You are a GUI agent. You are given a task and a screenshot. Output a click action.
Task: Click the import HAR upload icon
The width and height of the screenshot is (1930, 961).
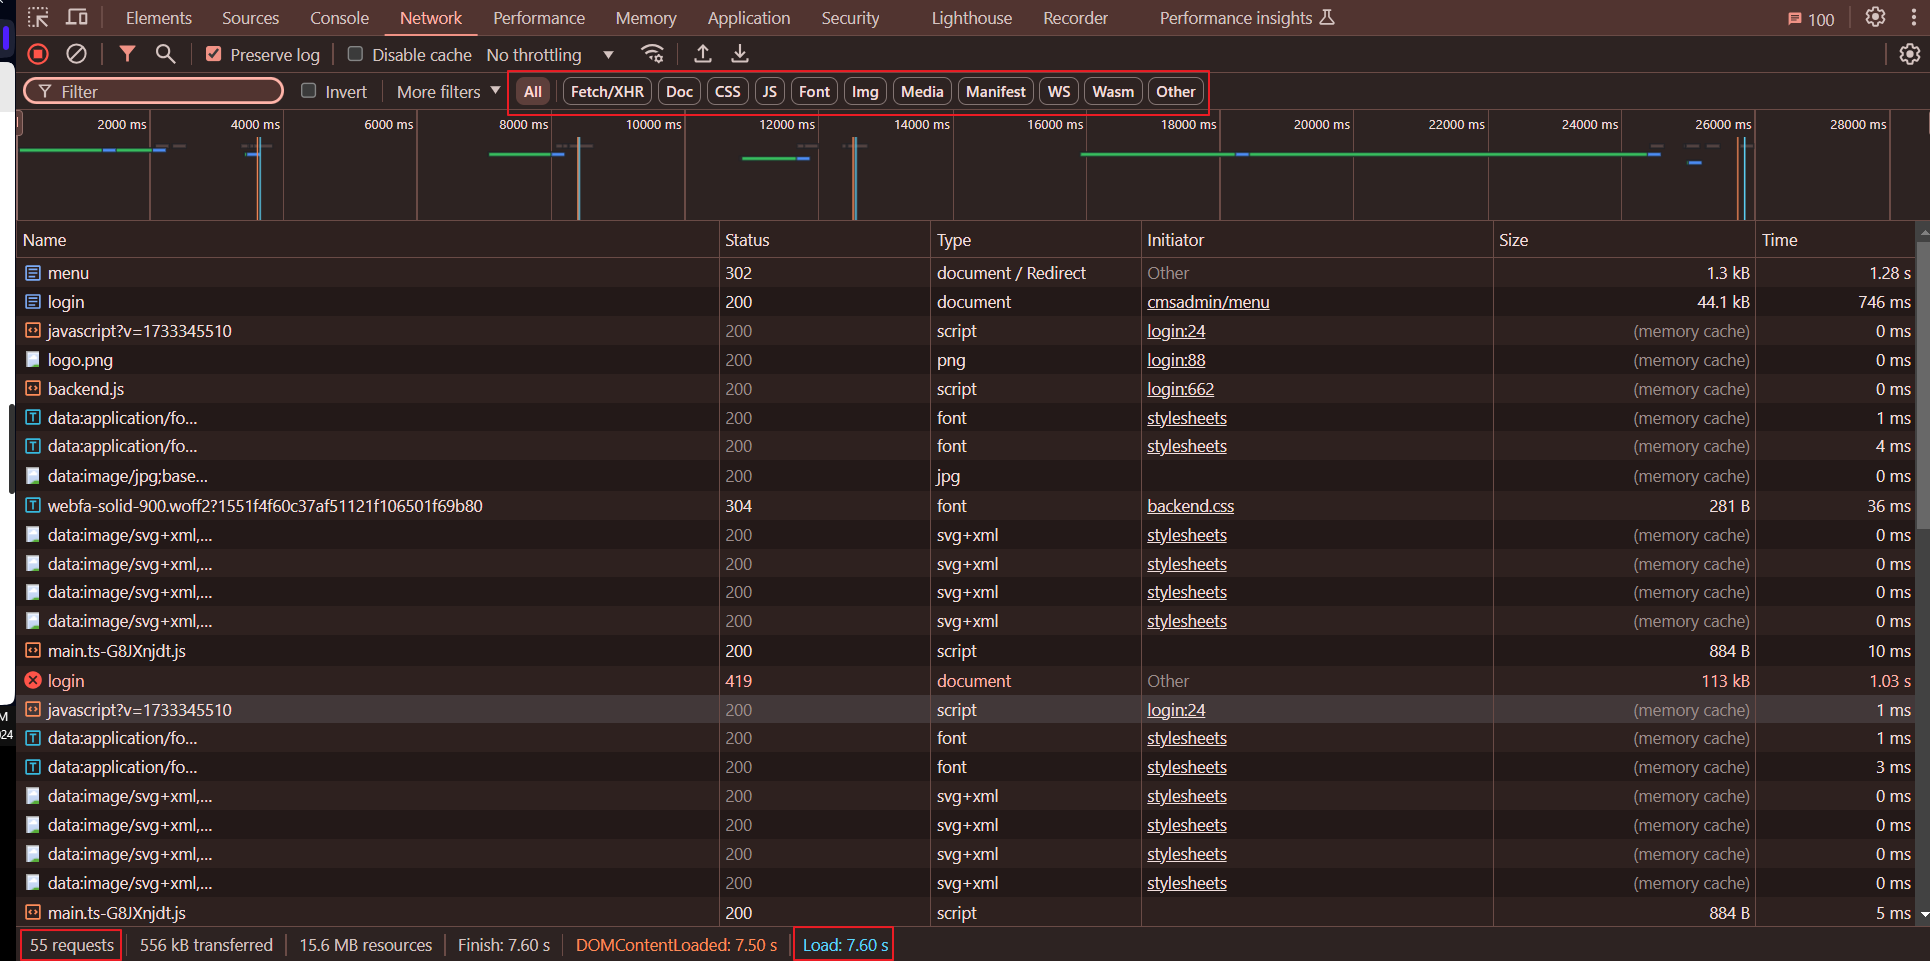click(x=703, y=54)
